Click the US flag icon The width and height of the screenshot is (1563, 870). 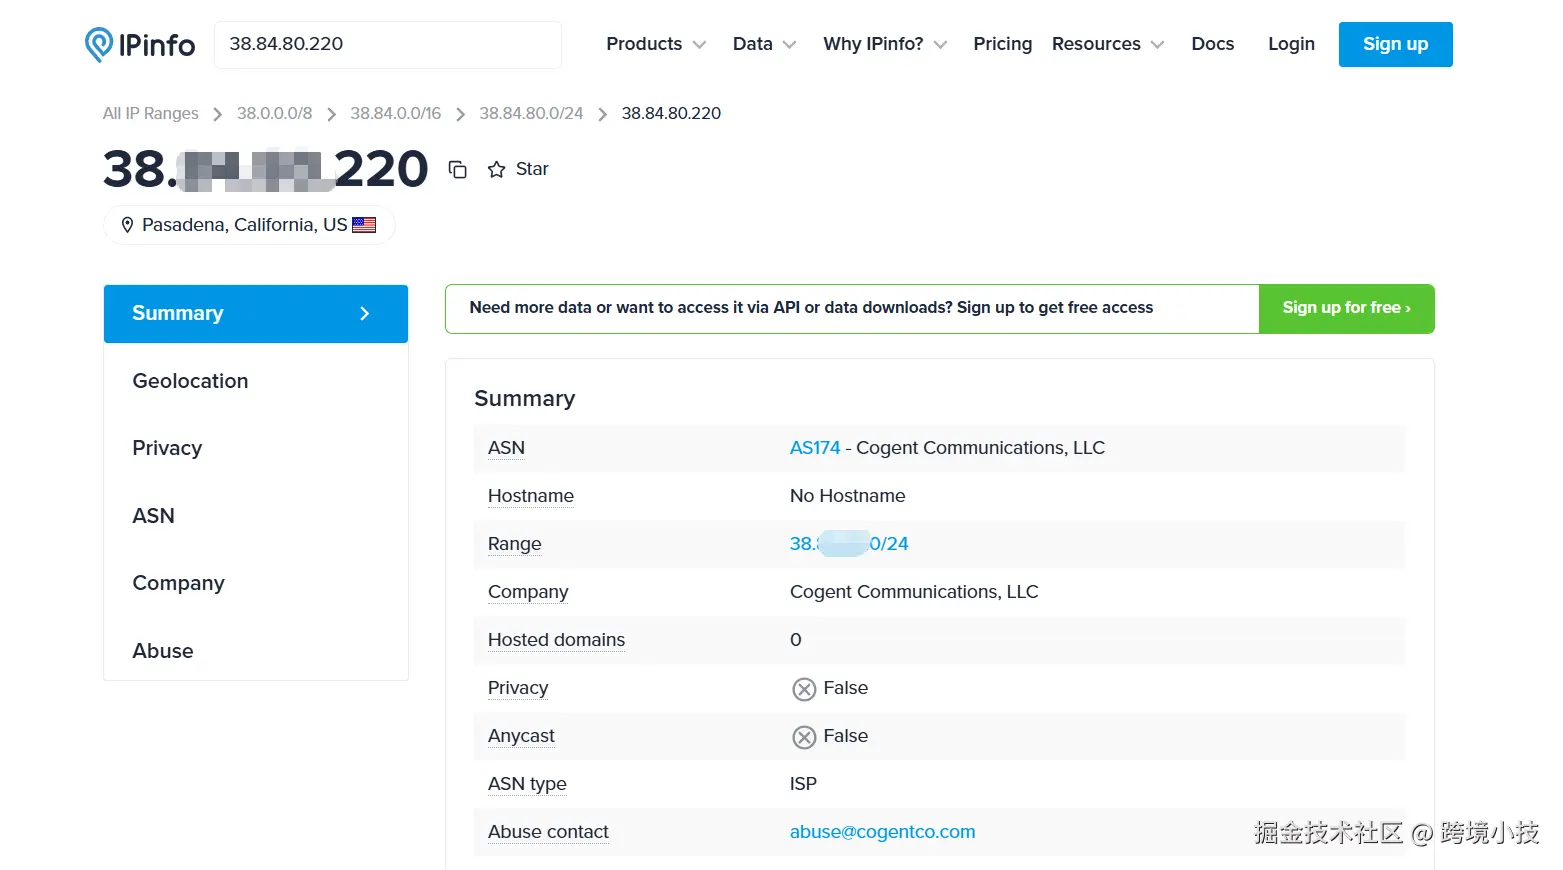(364, 225)
